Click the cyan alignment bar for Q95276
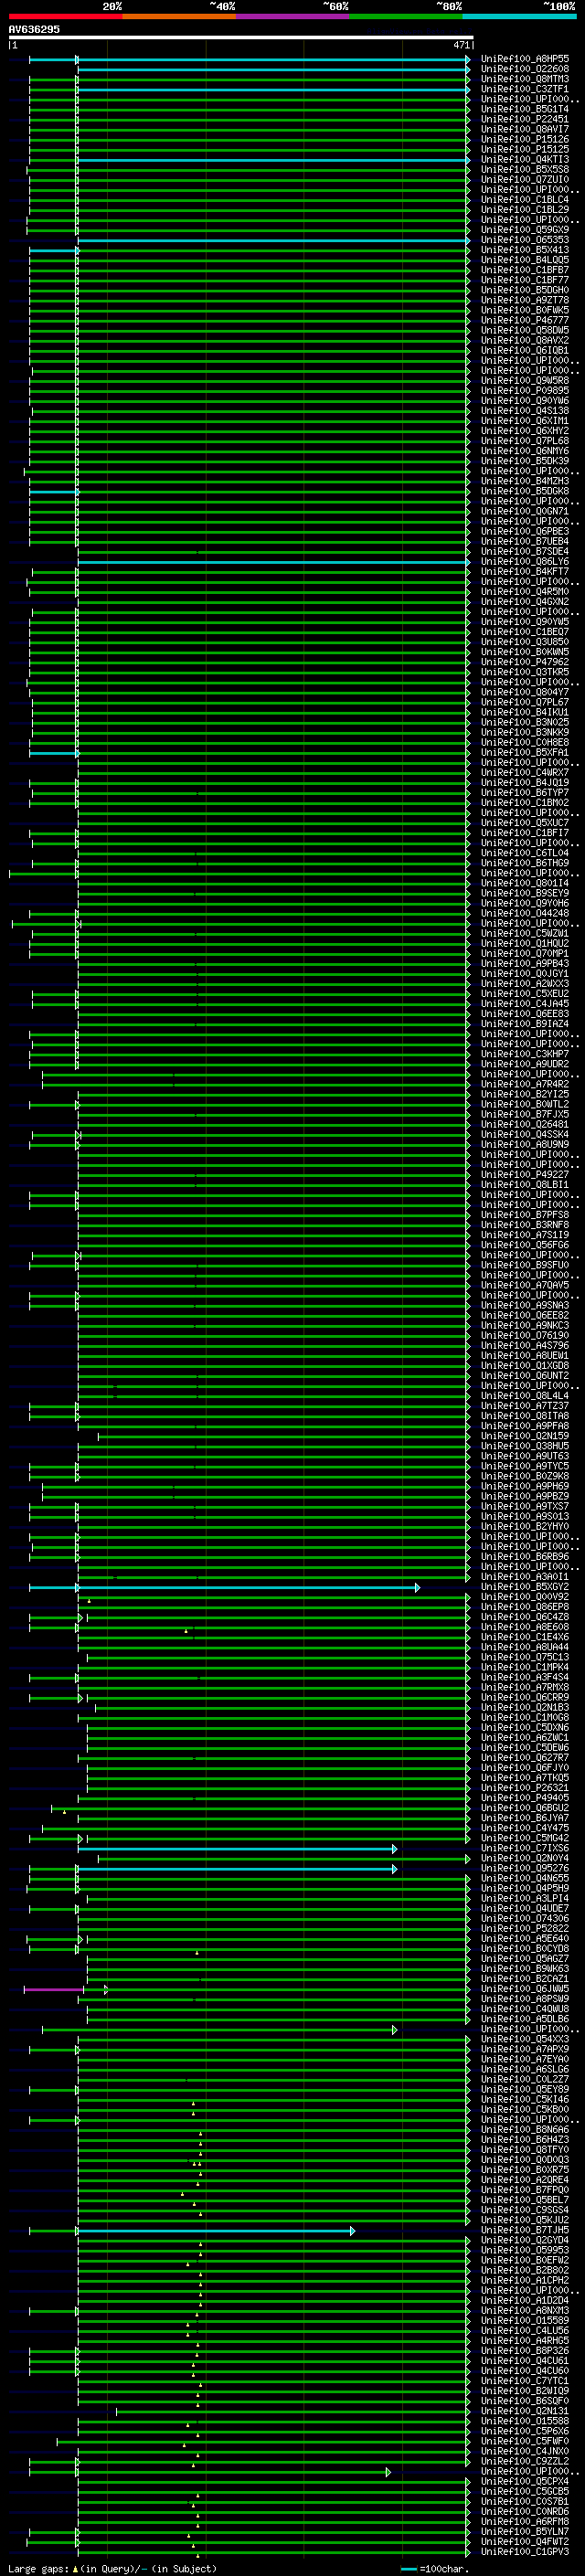Viewport: 585px width, 2576px height. 237,1869
